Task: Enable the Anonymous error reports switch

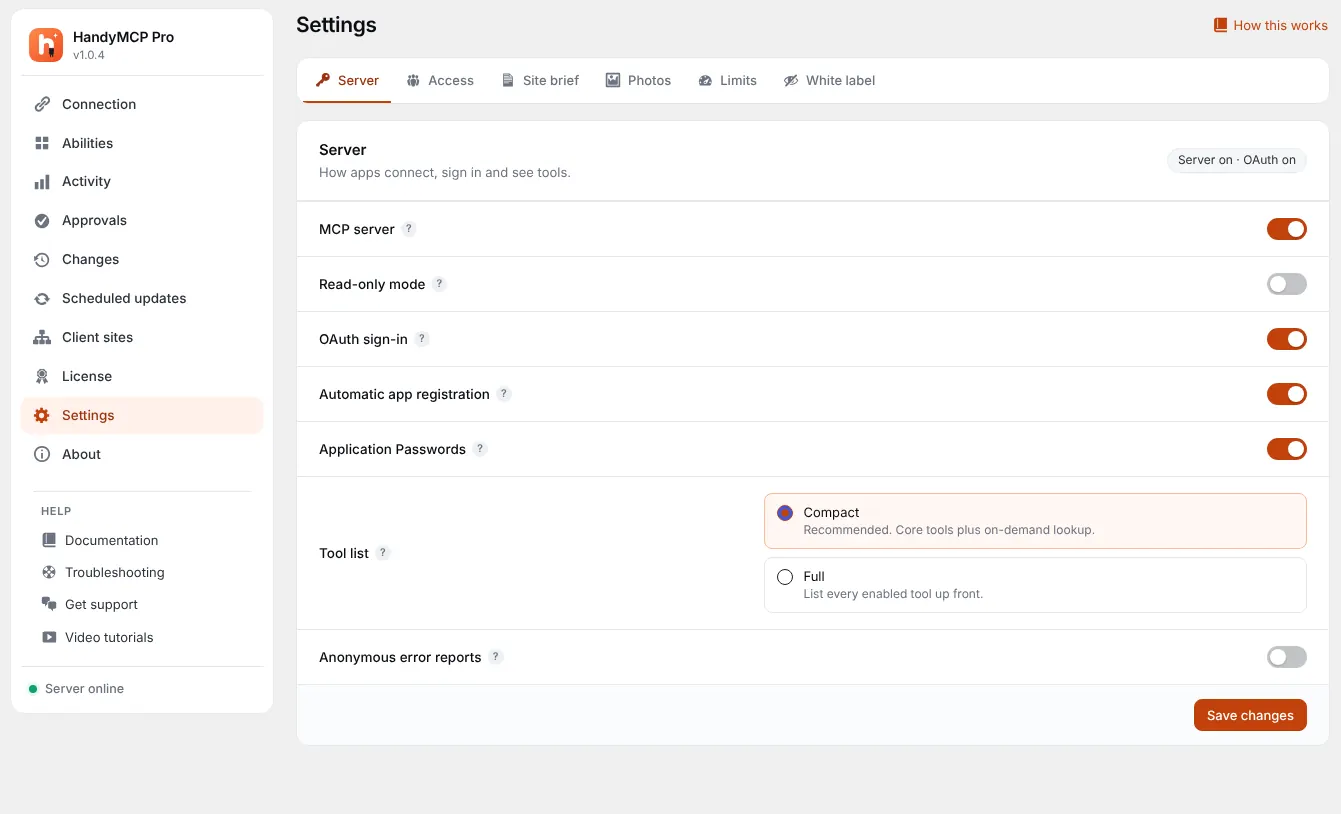Action: click(1286, 657)
